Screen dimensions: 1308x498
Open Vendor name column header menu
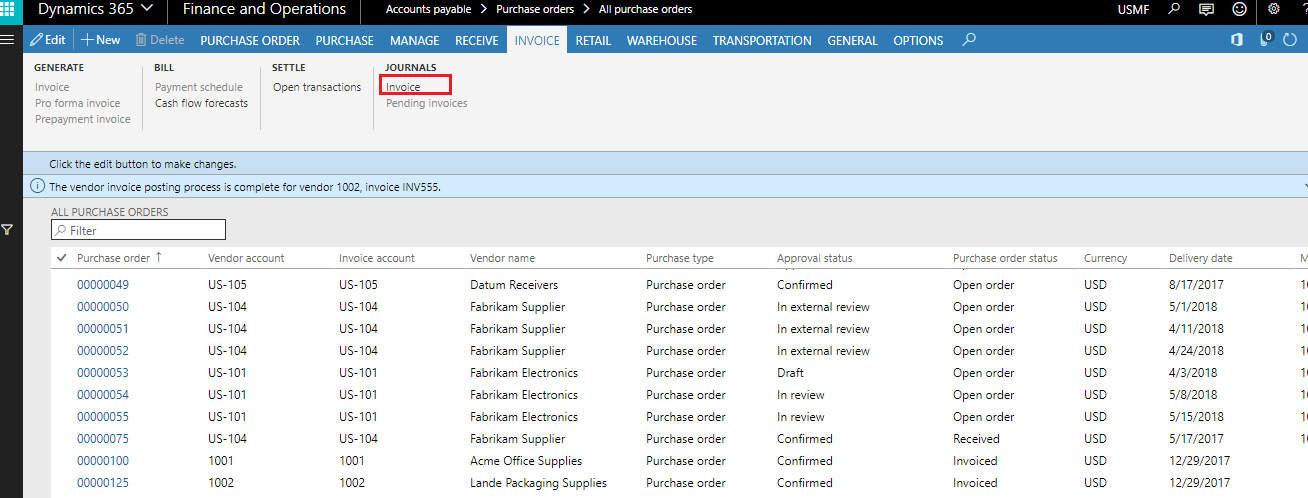tap(502, 258)
